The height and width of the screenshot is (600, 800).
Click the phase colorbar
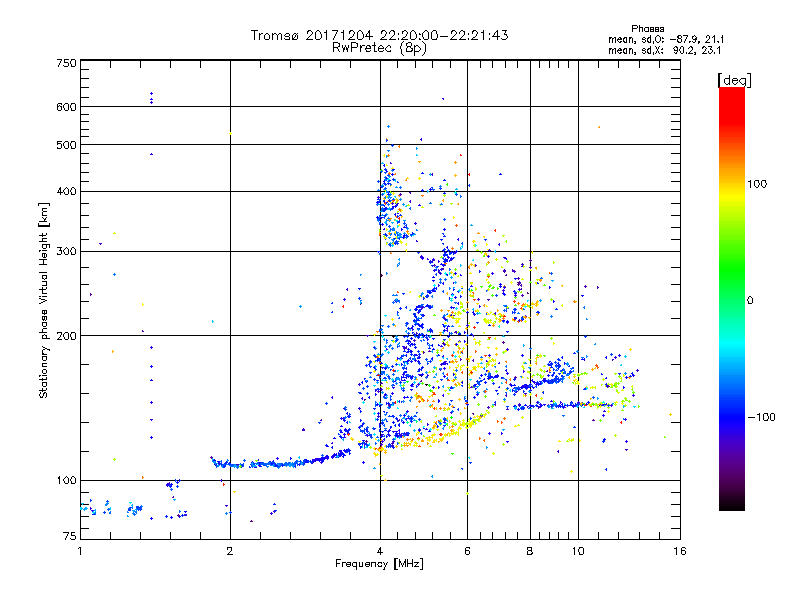(732, 298)
